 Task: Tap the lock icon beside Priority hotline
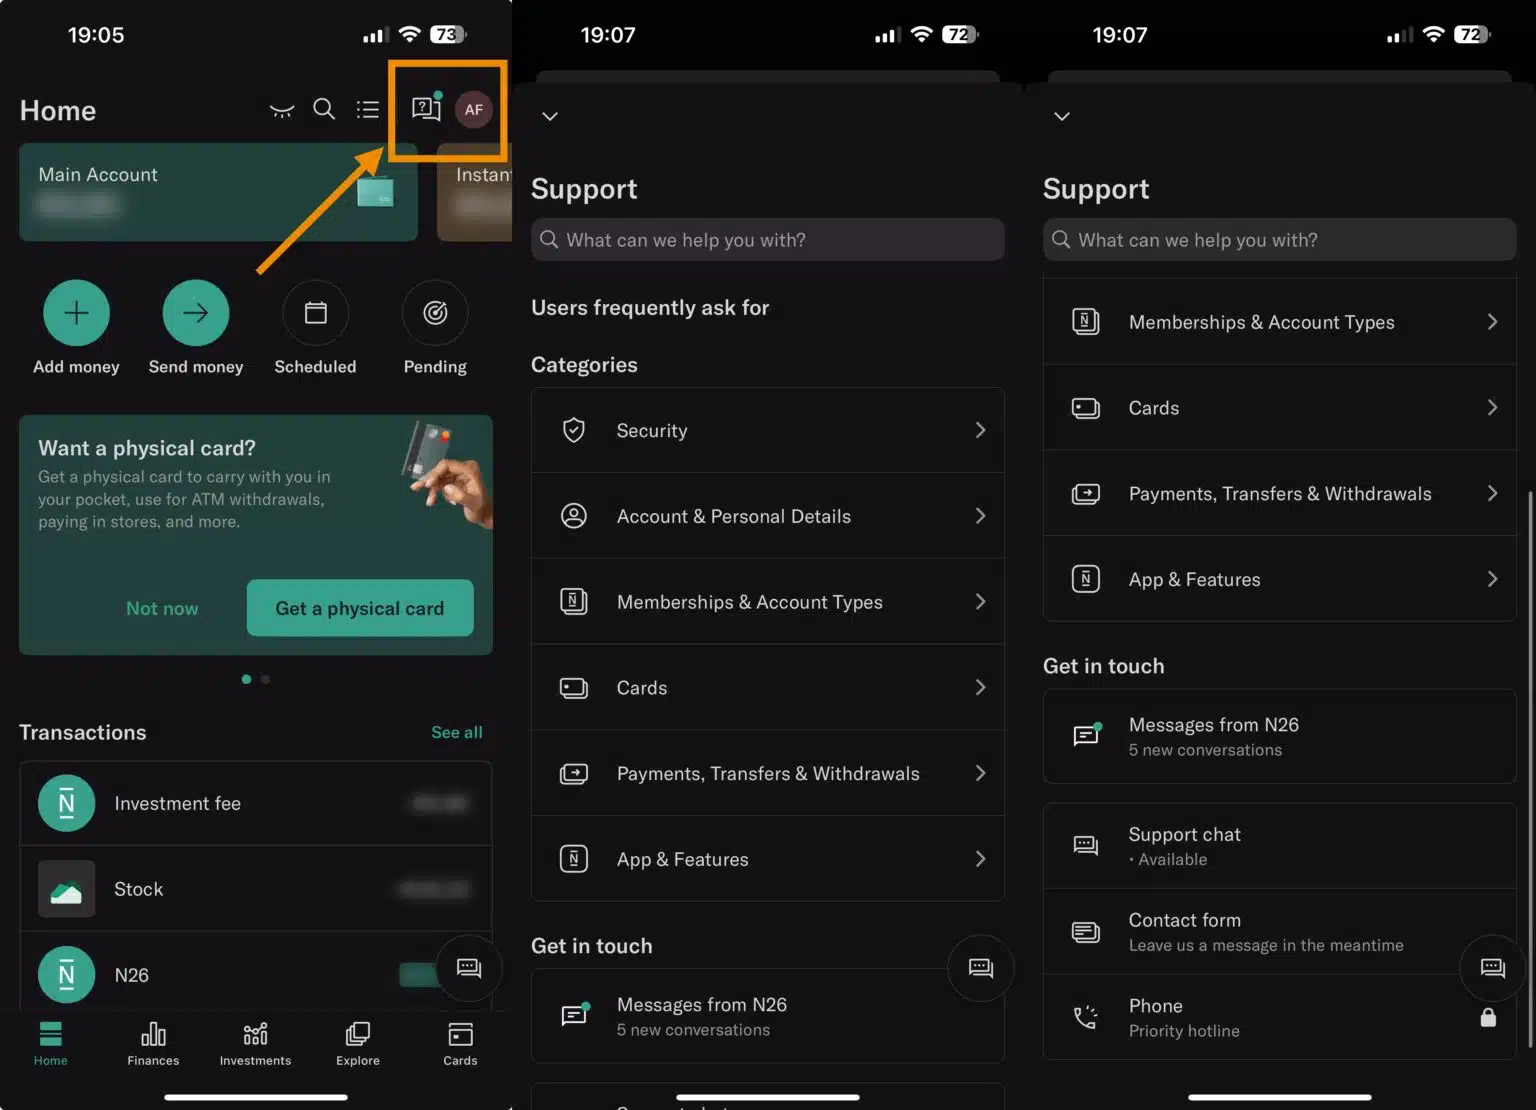click(1487, 1017)
